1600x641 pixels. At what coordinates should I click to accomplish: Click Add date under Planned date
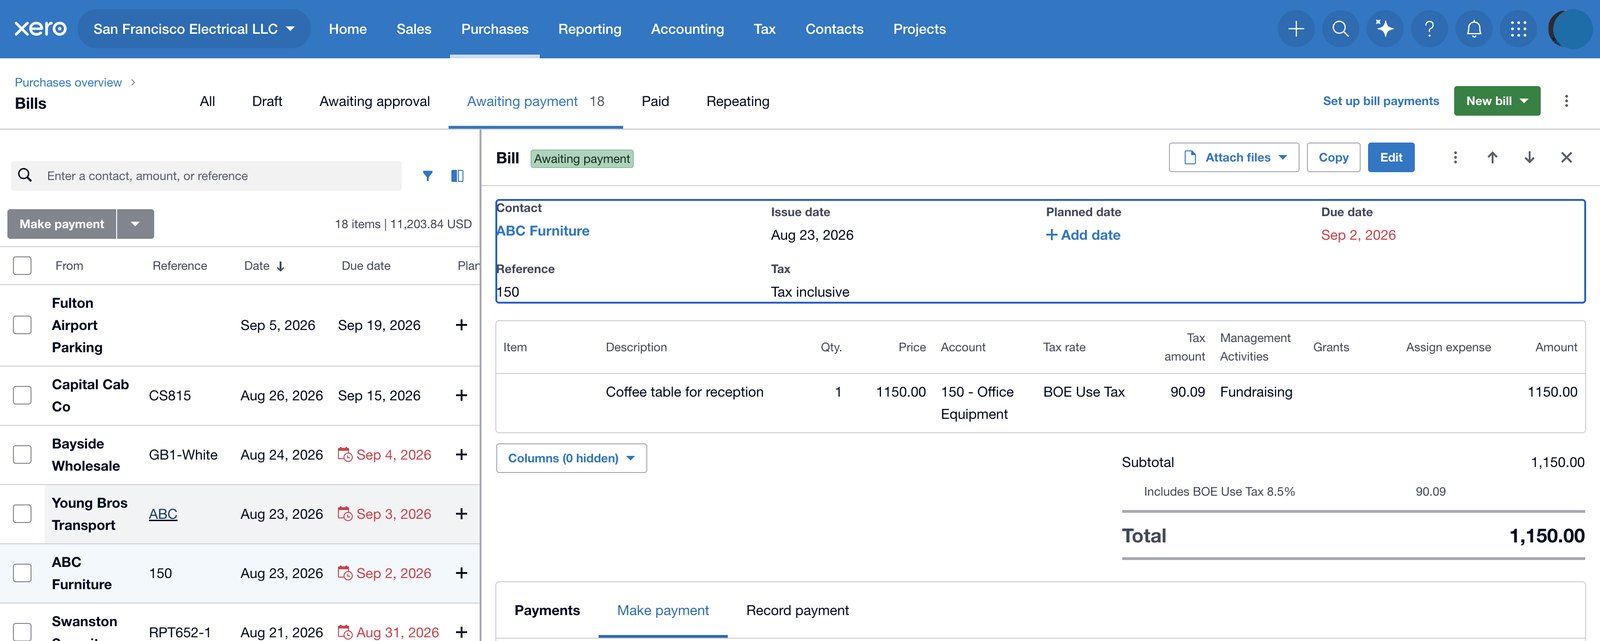[x=1083, y=235]
